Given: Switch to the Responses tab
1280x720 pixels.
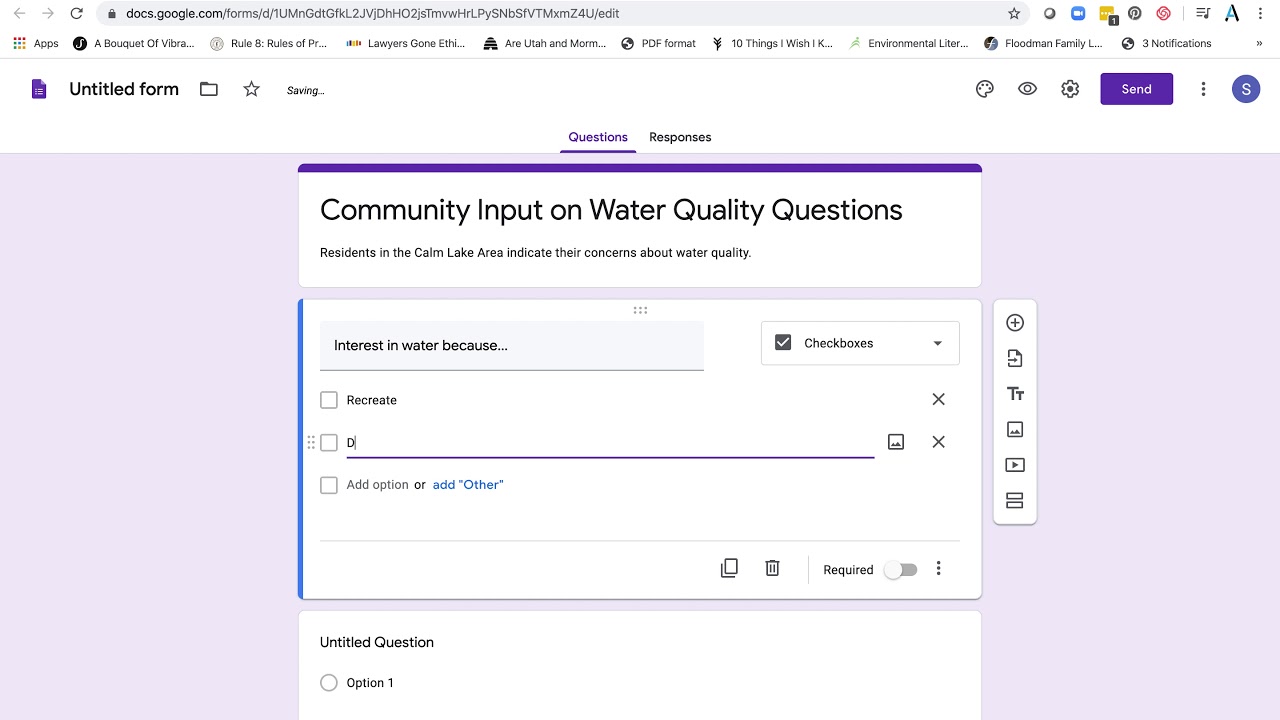Looking at the screenshot, I should point(680,137).
